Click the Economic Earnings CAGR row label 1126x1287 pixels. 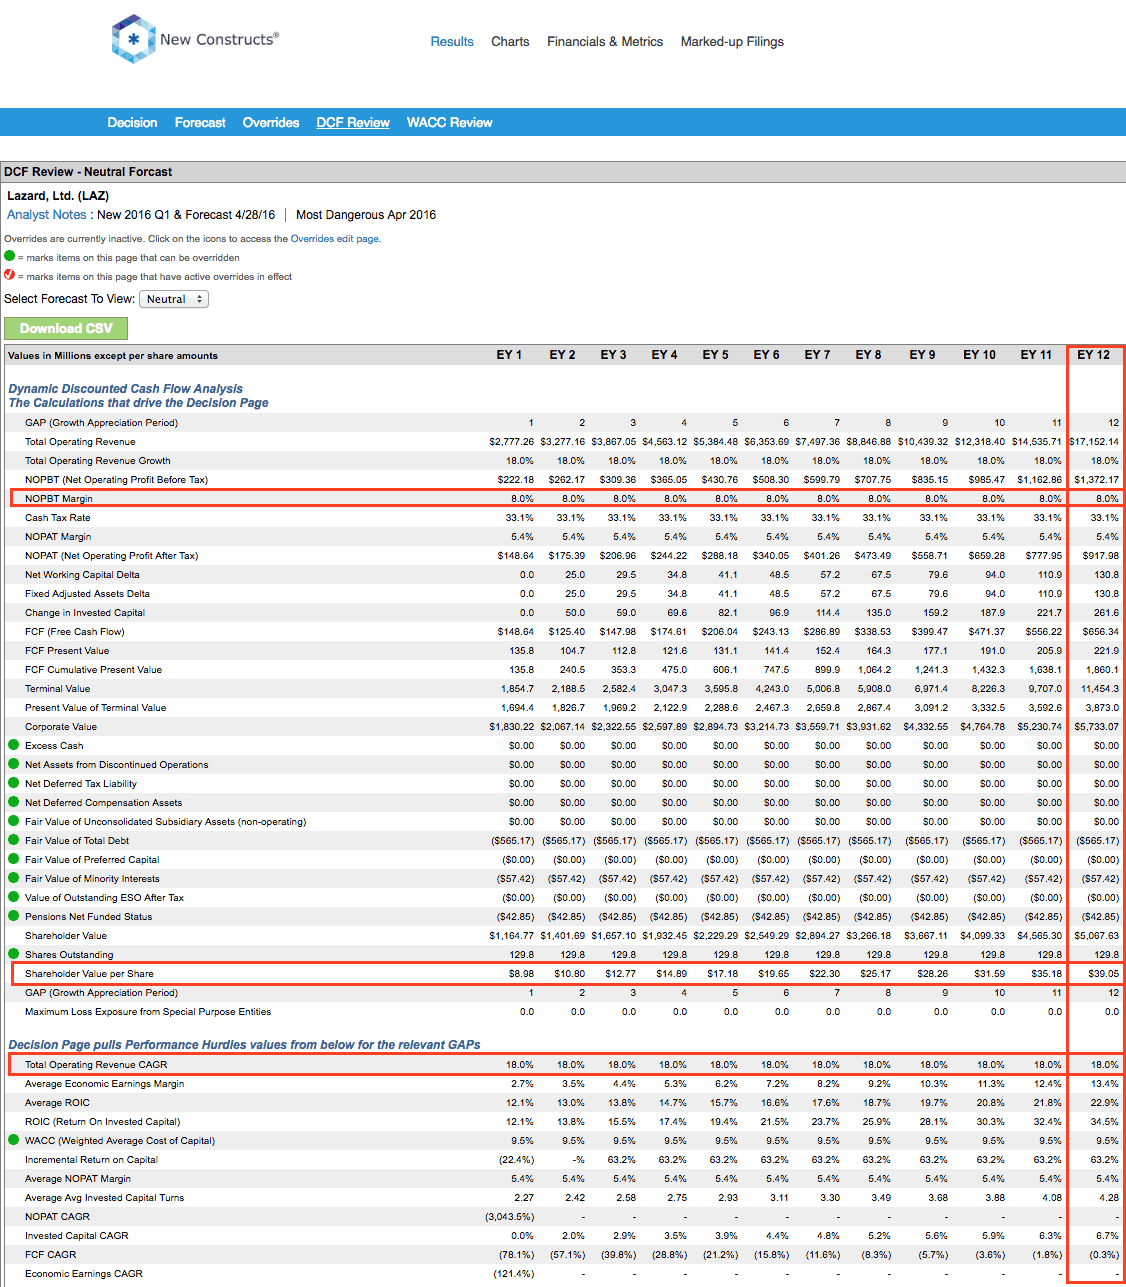point(84,1273)
